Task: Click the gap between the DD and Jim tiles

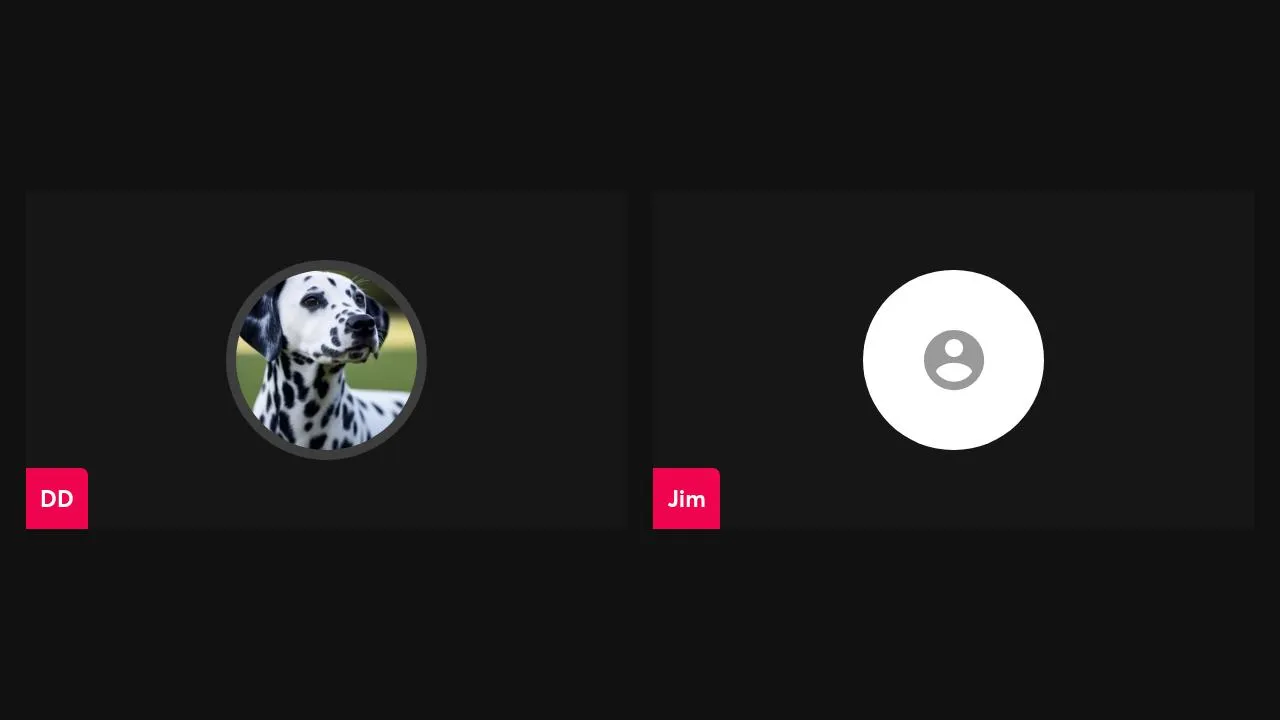Action: point(640,360)
